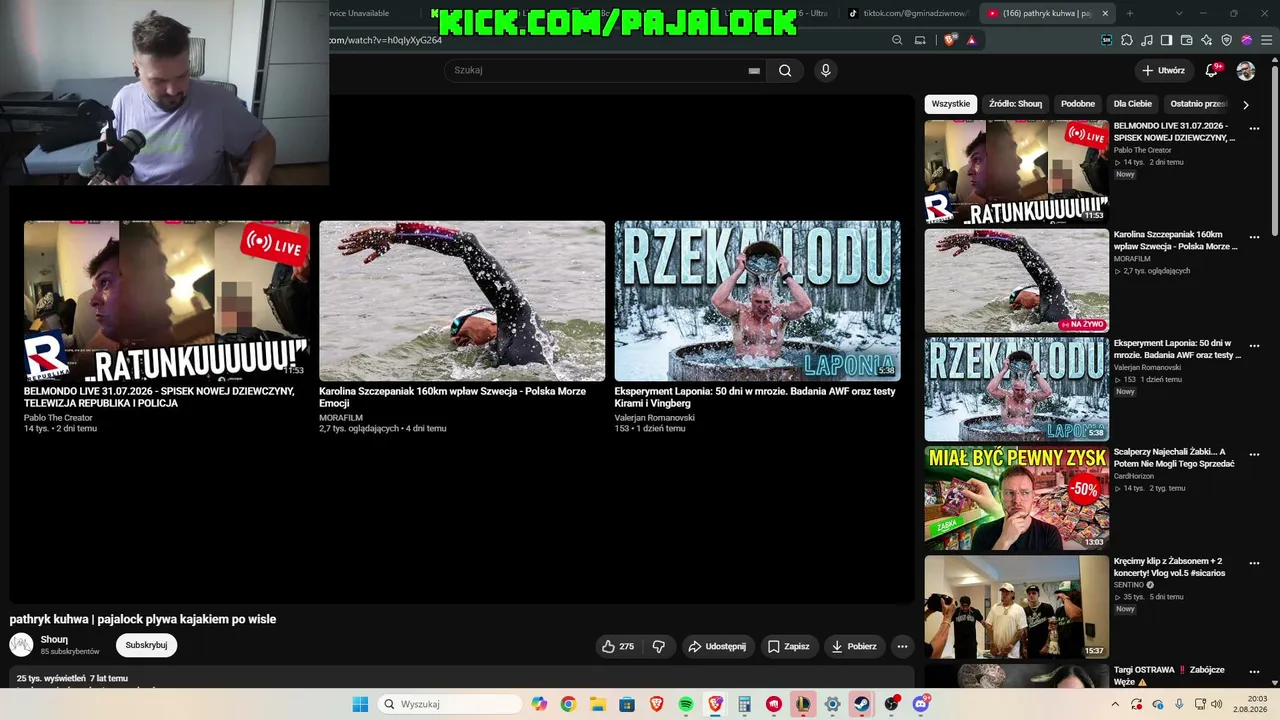Open the MIAŁ BYĆ PEWNY ZYSK sidebar thumbnail
1280x720 pixels.
tap(1016, 498)
